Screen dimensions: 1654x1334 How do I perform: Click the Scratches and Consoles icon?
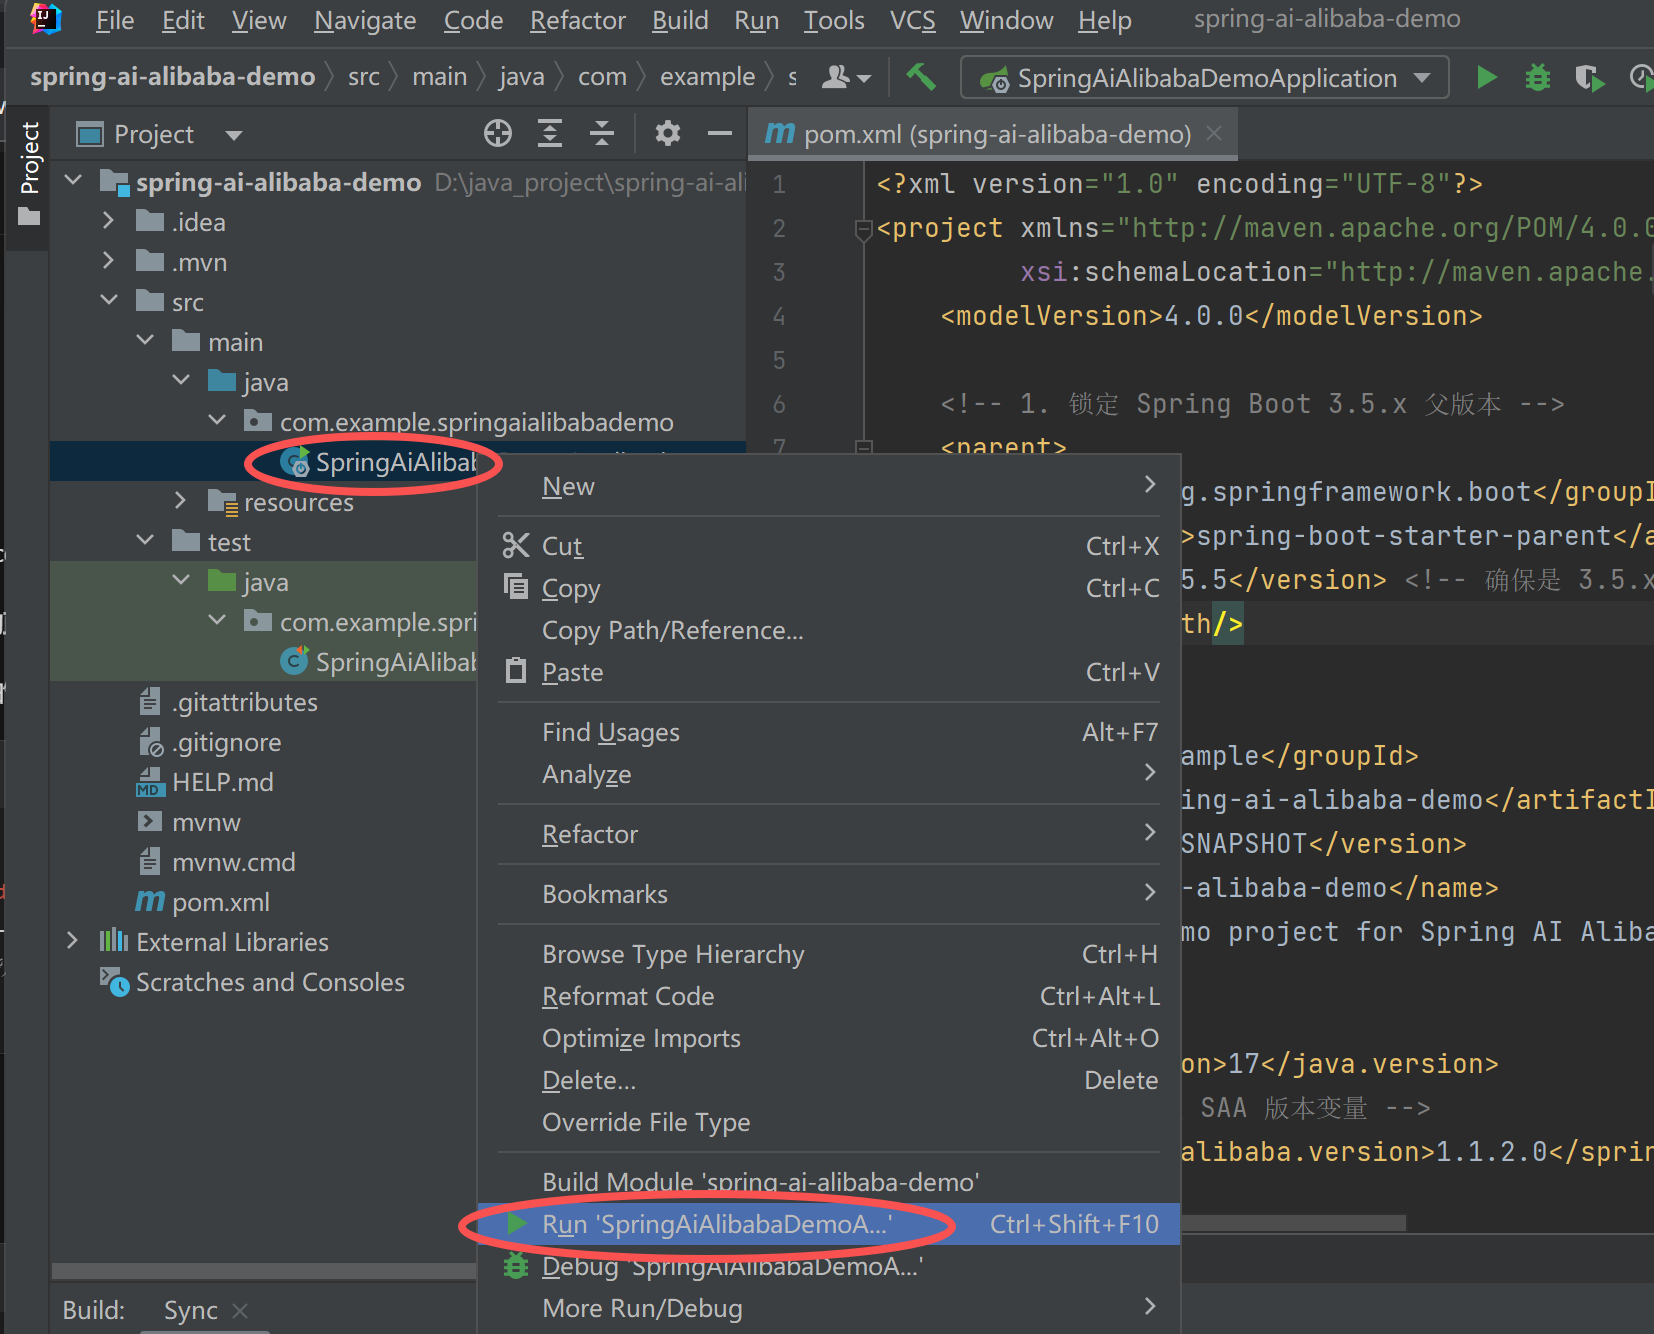pos(114,982)
